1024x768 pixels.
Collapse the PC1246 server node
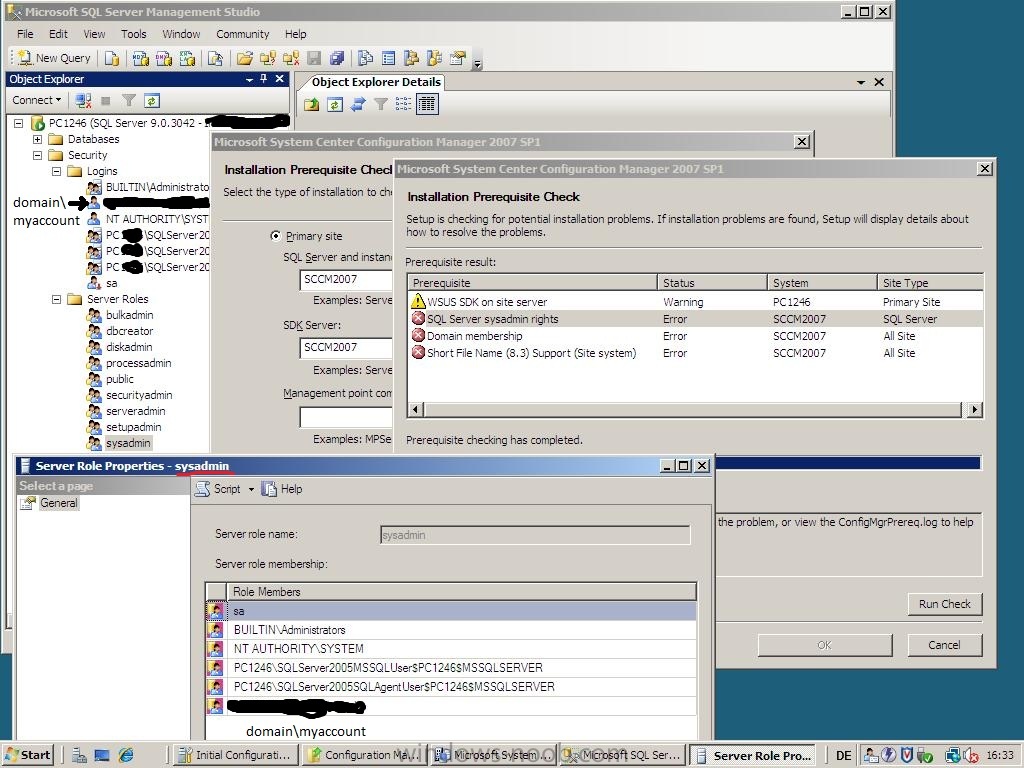coord(18,123)
